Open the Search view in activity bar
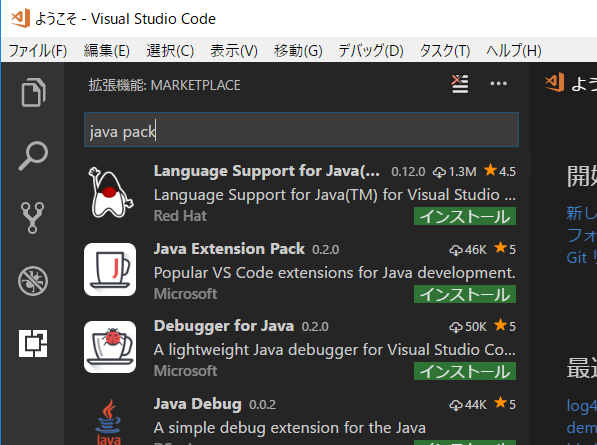 (33, 156)
